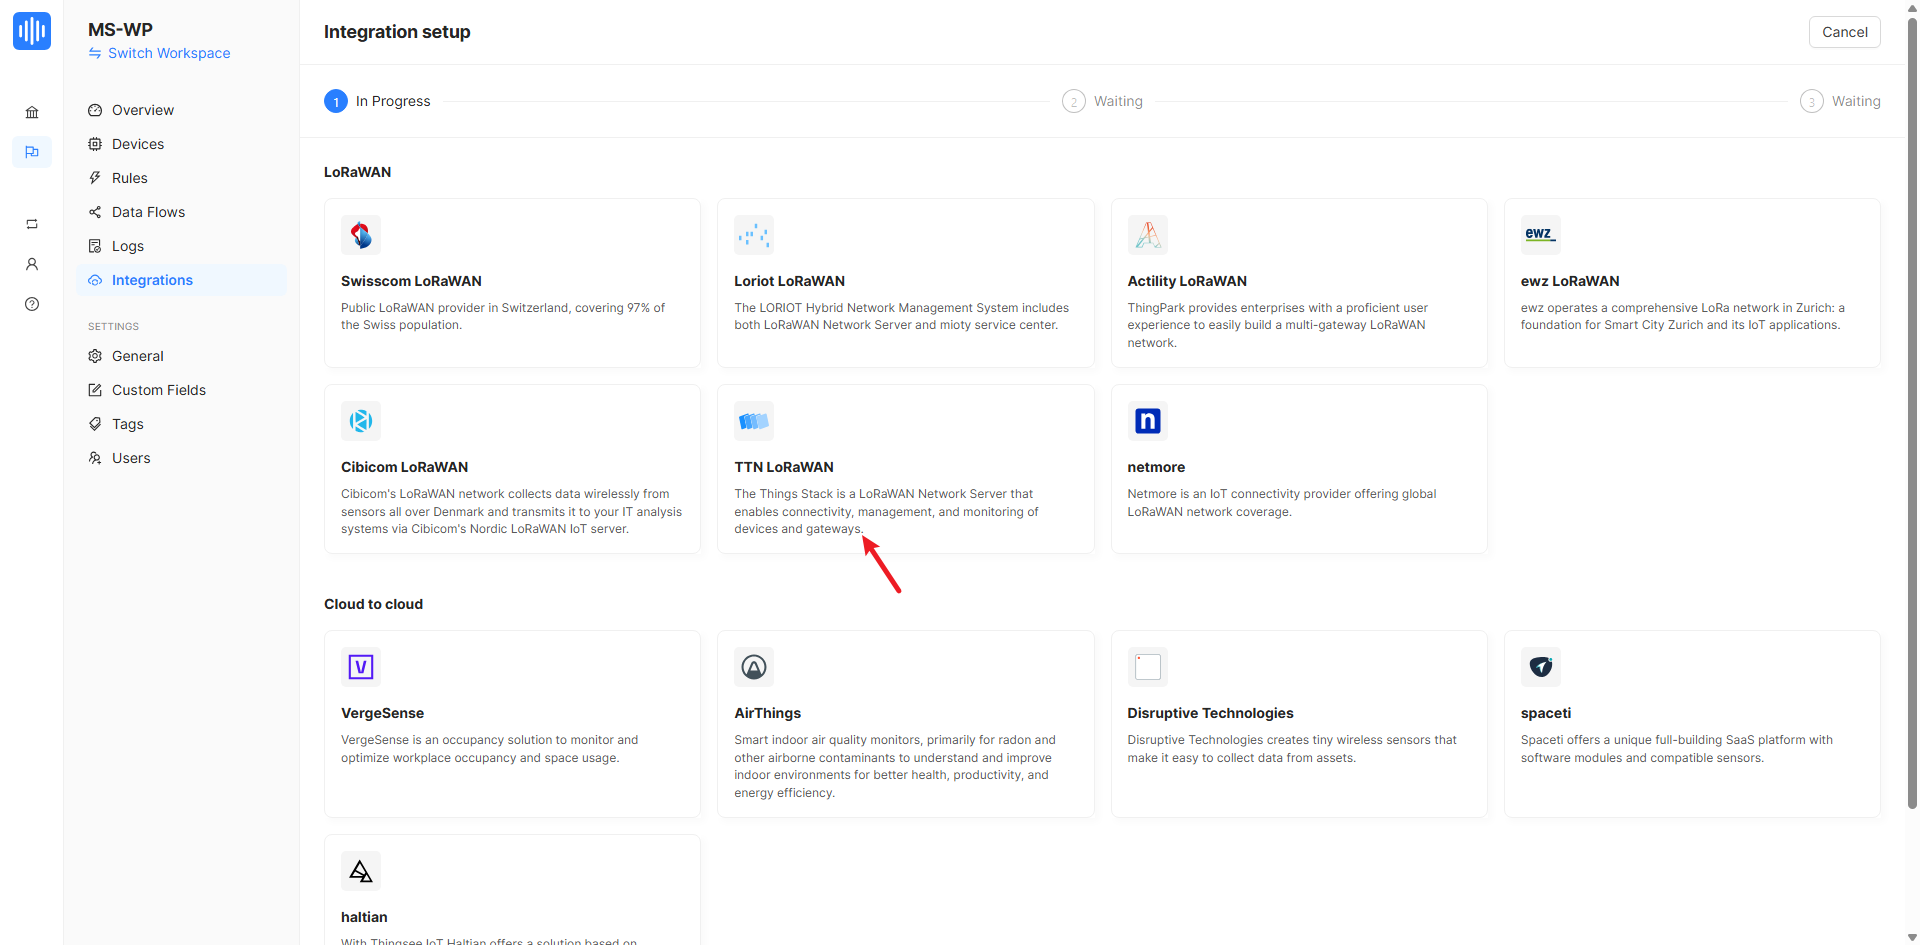Click the MS-WP workspace name
Screen dimensions: 1920x945
tap(120, 30)
